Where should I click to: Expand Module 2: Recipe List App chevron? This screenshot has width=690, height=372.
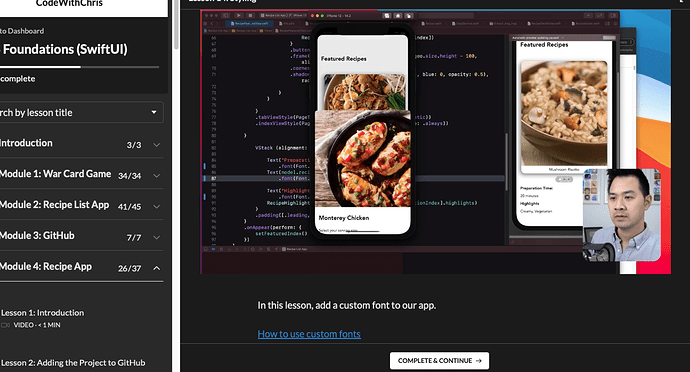(x=157, y=206)
